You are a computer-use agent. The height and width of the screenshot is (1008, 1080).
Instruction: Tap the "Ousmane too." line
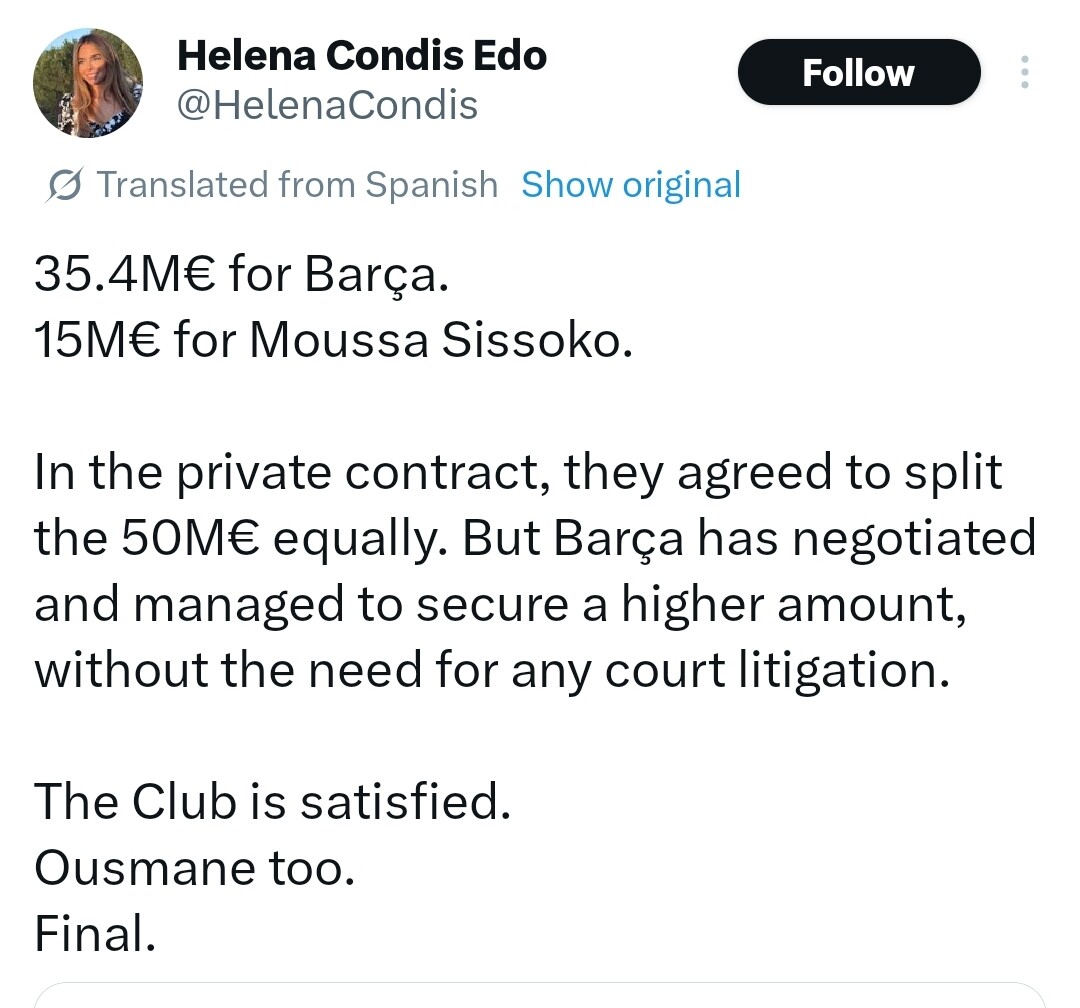[x=195, y=866]
